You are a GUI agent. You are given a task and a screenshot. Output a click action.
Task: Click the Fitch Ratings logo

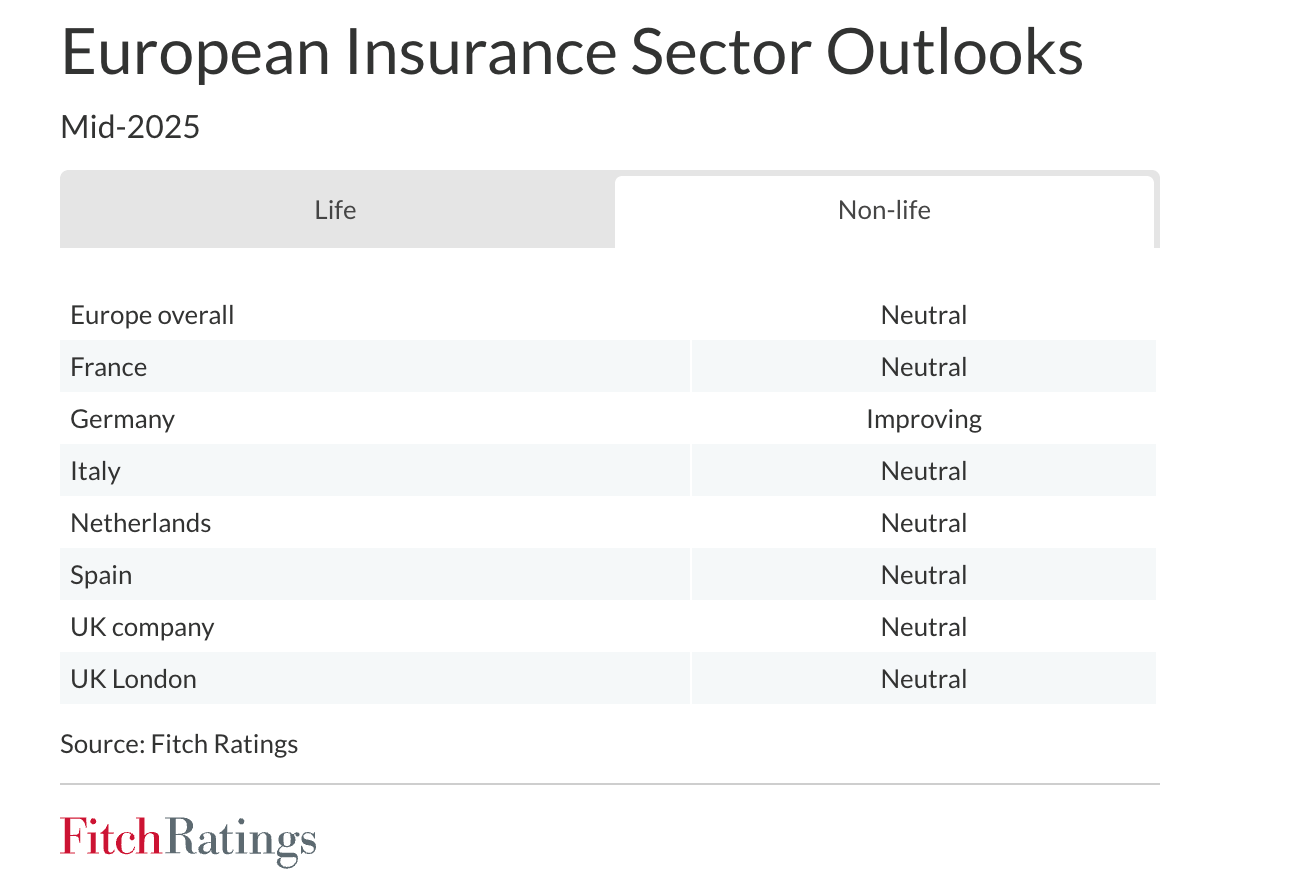(188, 840)
